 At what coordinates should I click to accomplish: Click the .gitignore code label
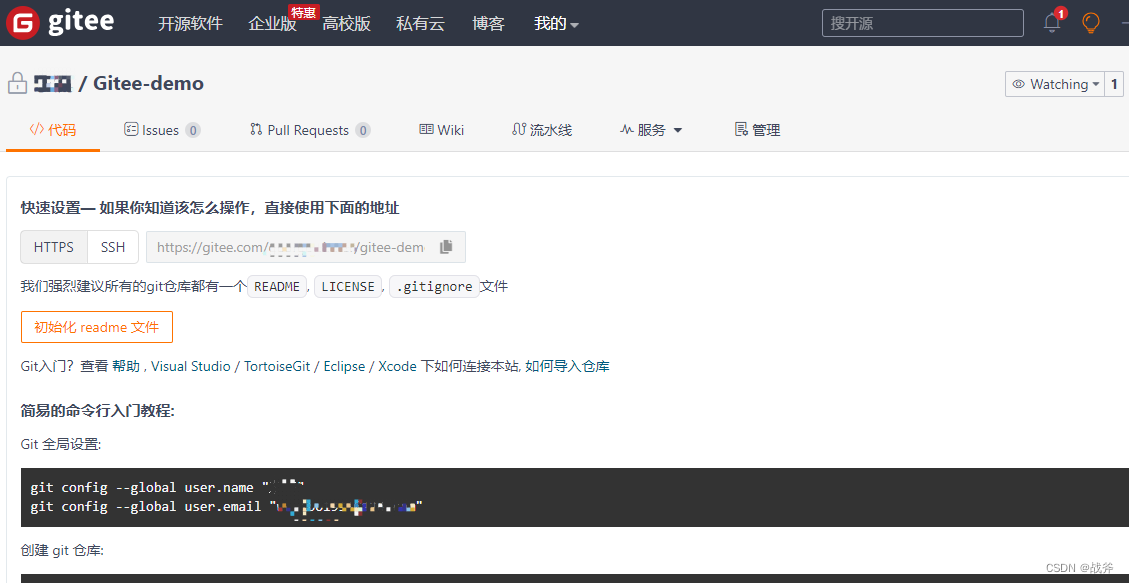click(434, 286)
